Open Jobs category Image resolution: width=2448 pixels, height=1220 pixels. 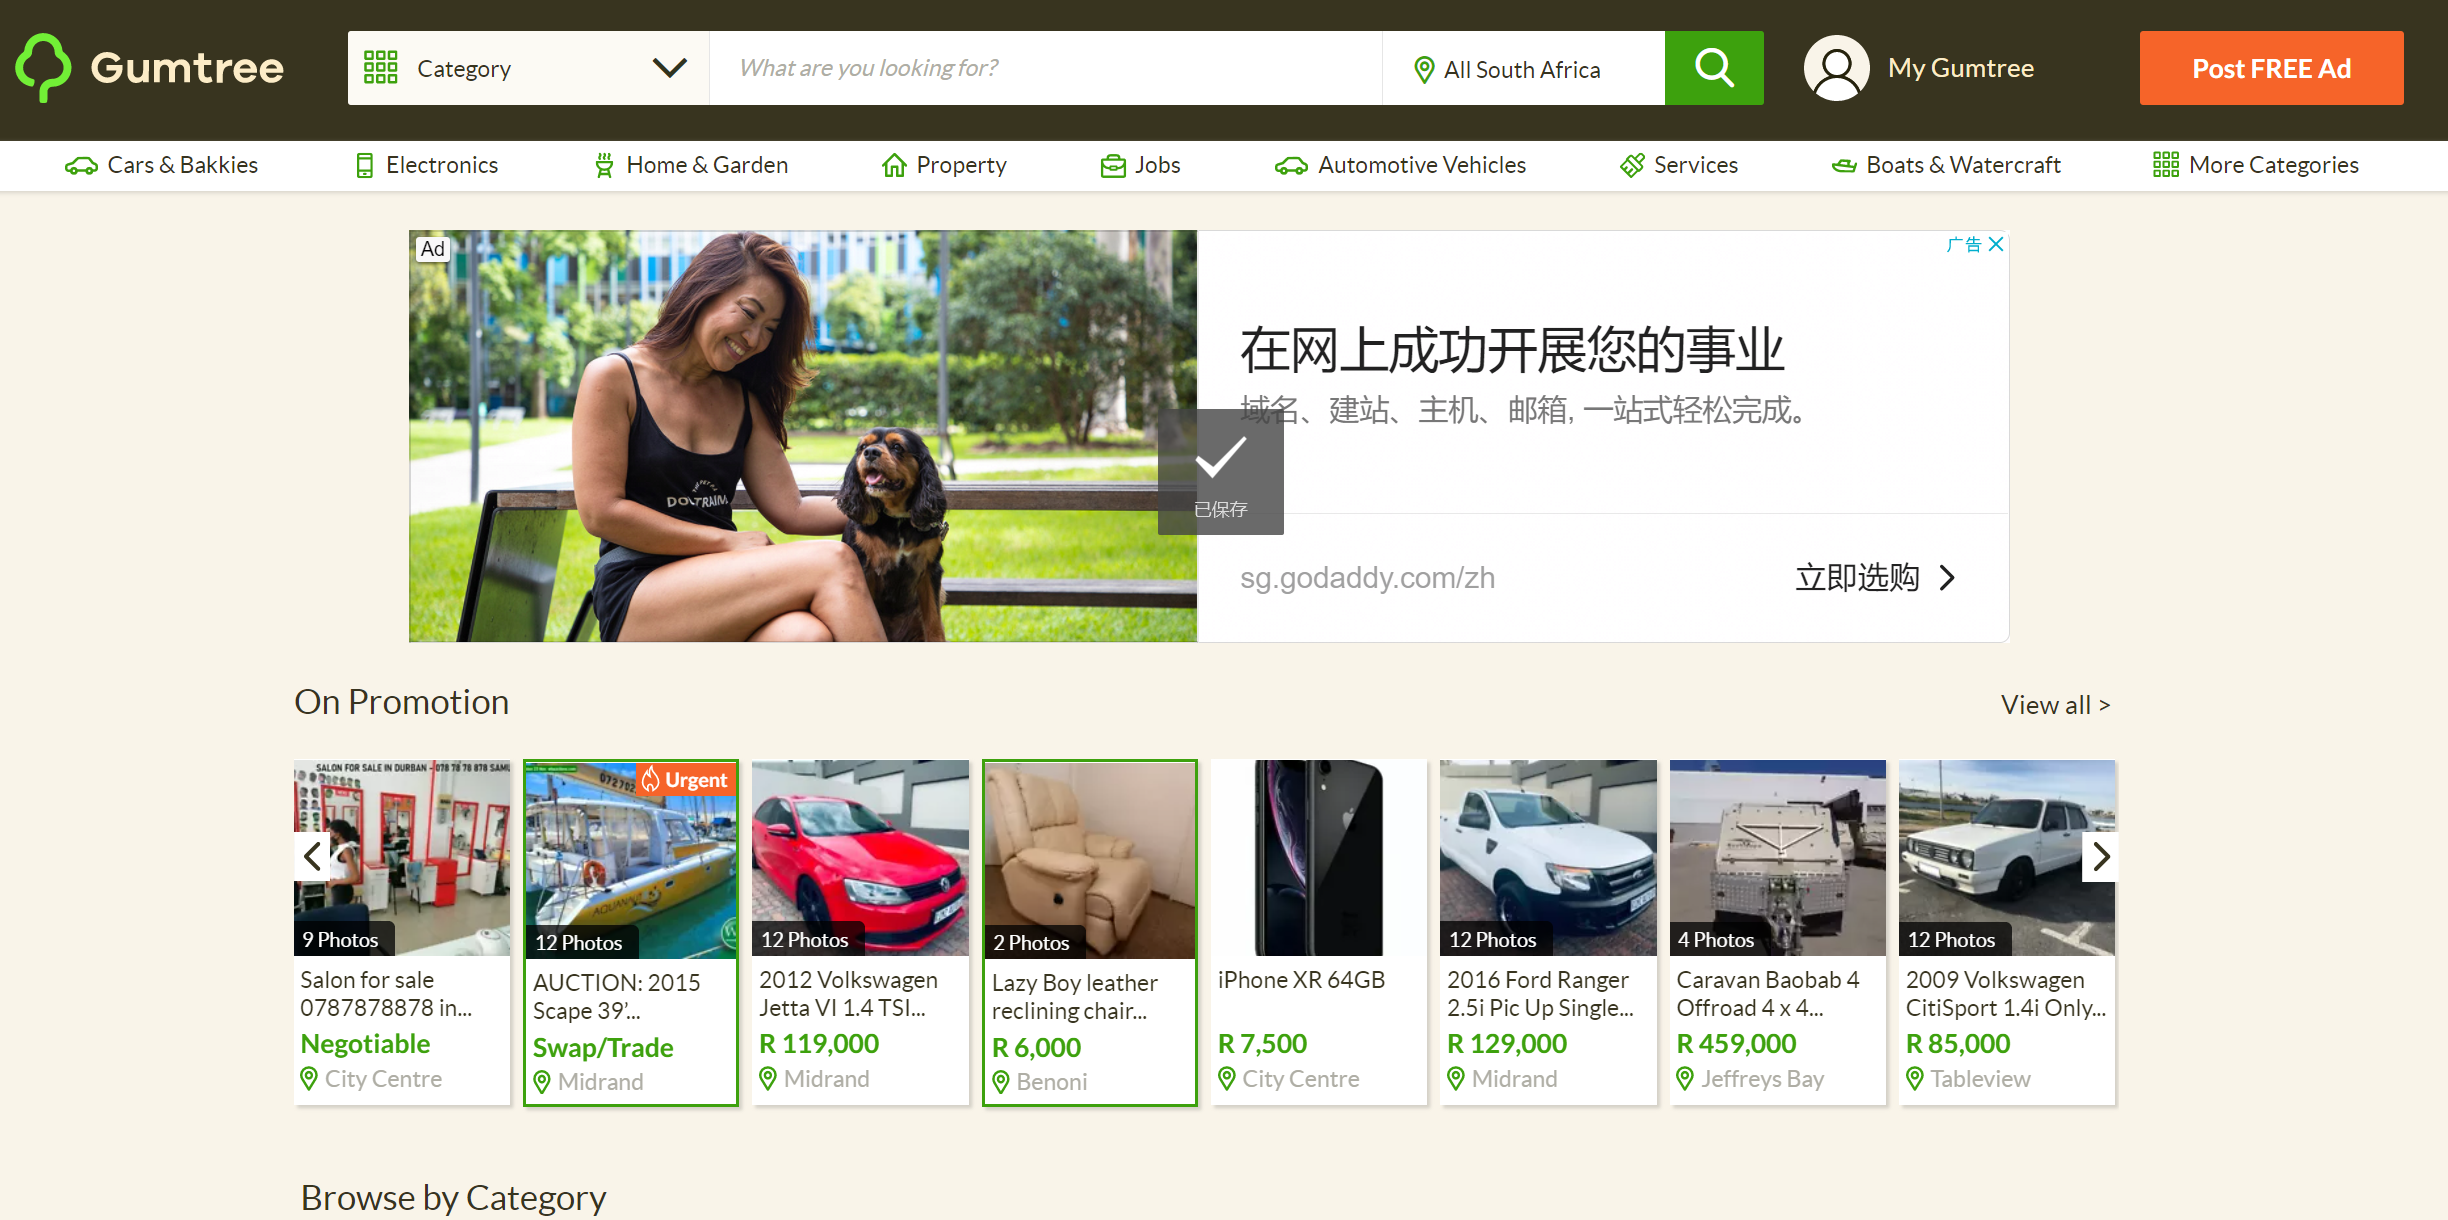1140,166
